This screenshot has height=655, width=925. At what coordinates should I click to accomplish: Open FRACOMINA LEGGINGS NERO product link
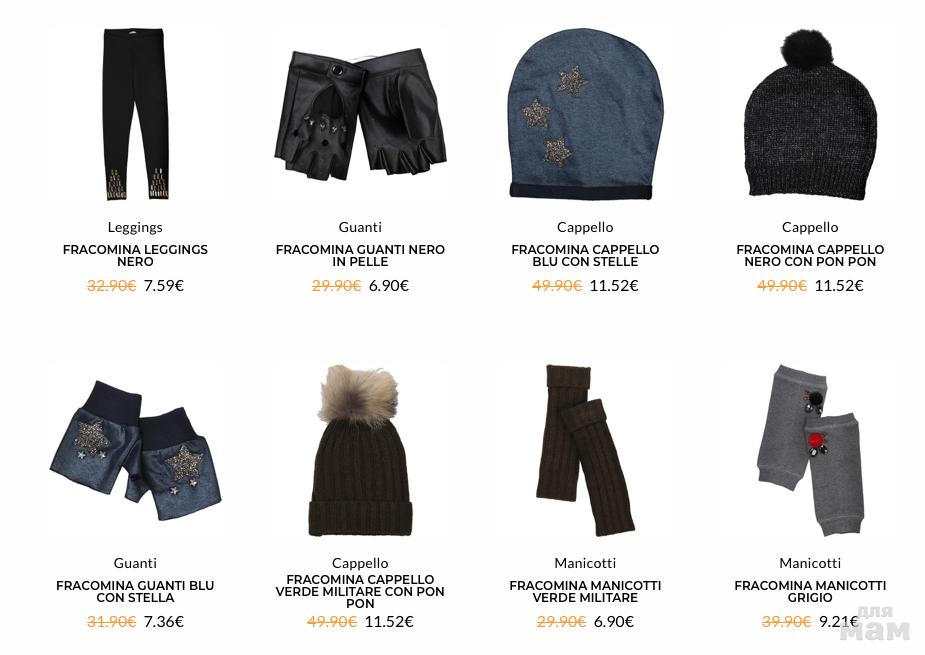click(x=135, y=256)
